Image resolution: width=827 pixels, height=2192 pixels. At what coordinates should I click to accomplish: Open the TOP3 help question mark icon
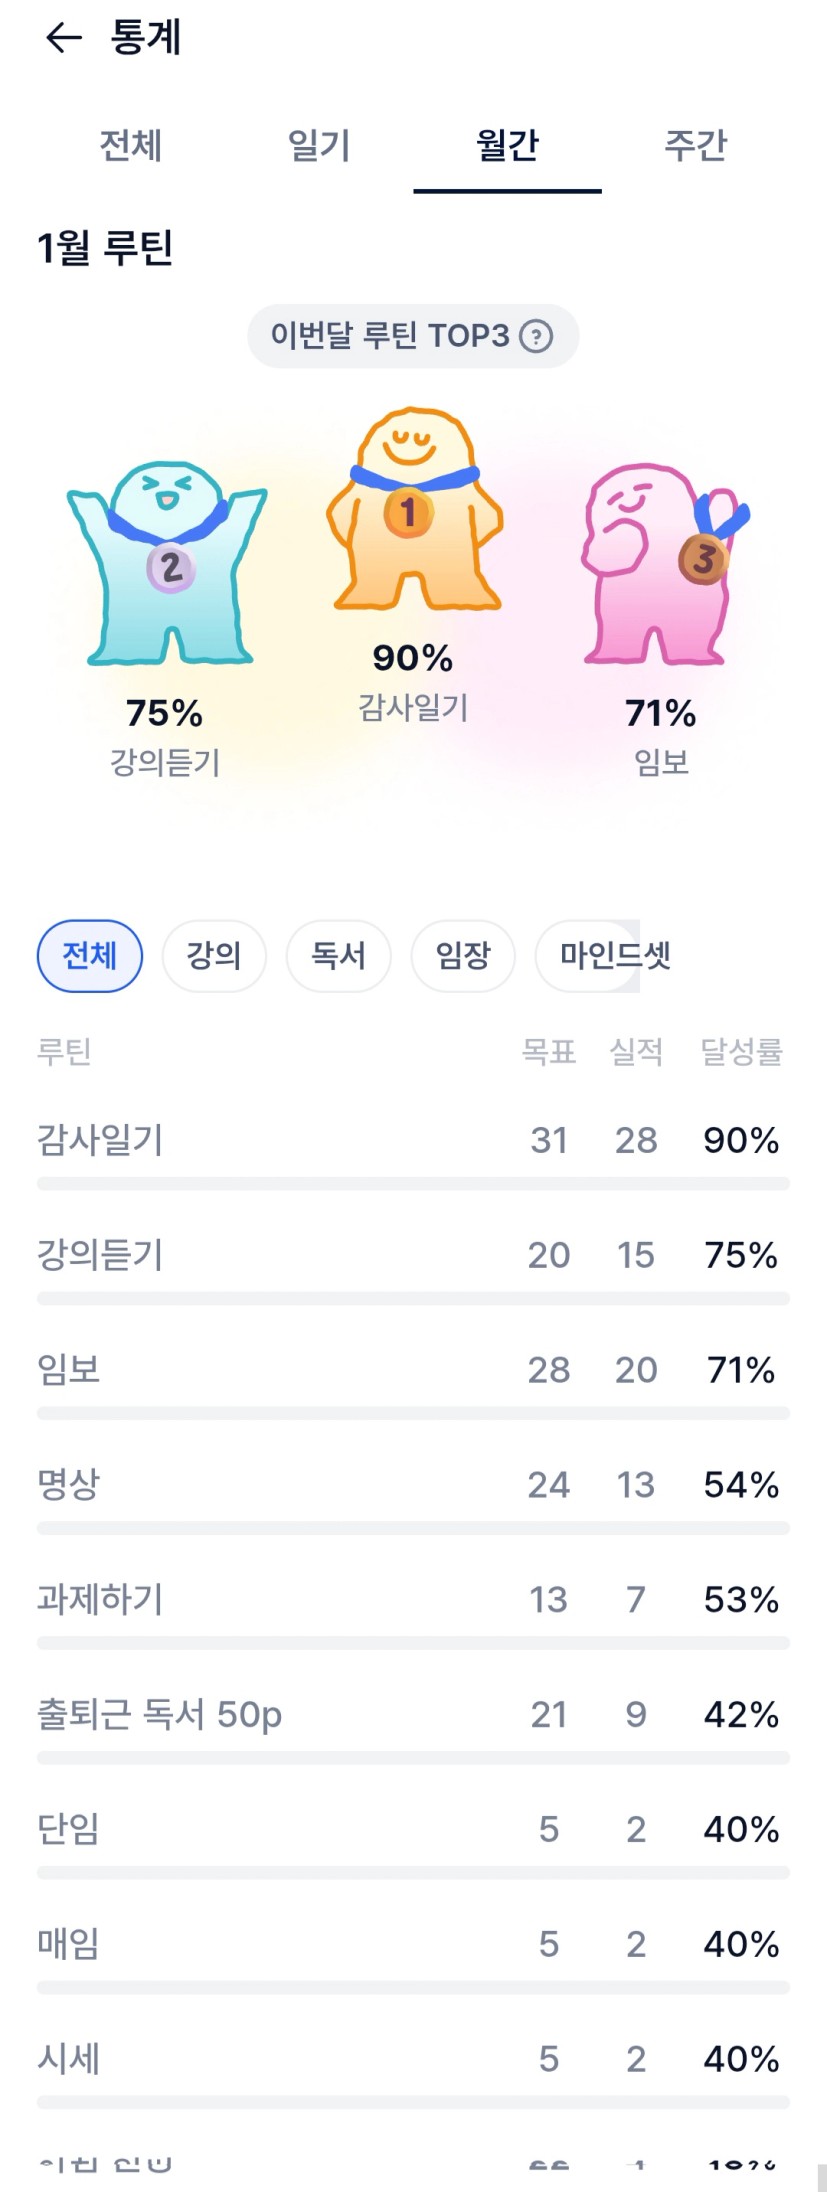click(536, 336)
